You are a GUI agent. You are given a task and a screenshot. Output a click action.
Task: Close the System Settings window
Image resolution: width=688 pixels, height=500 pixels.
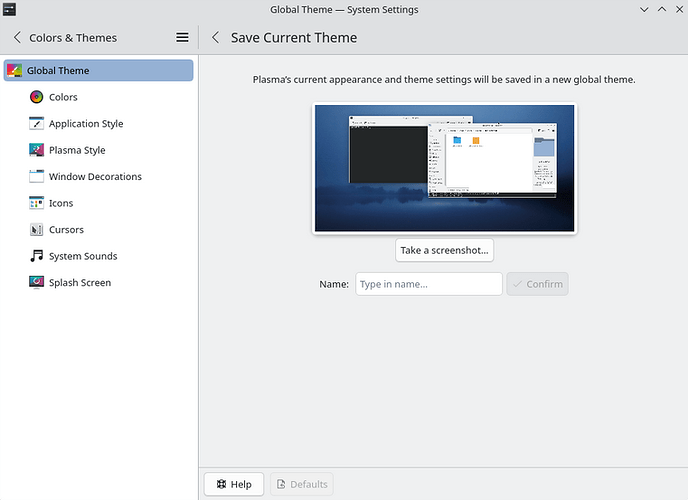(x=679, y=9)
